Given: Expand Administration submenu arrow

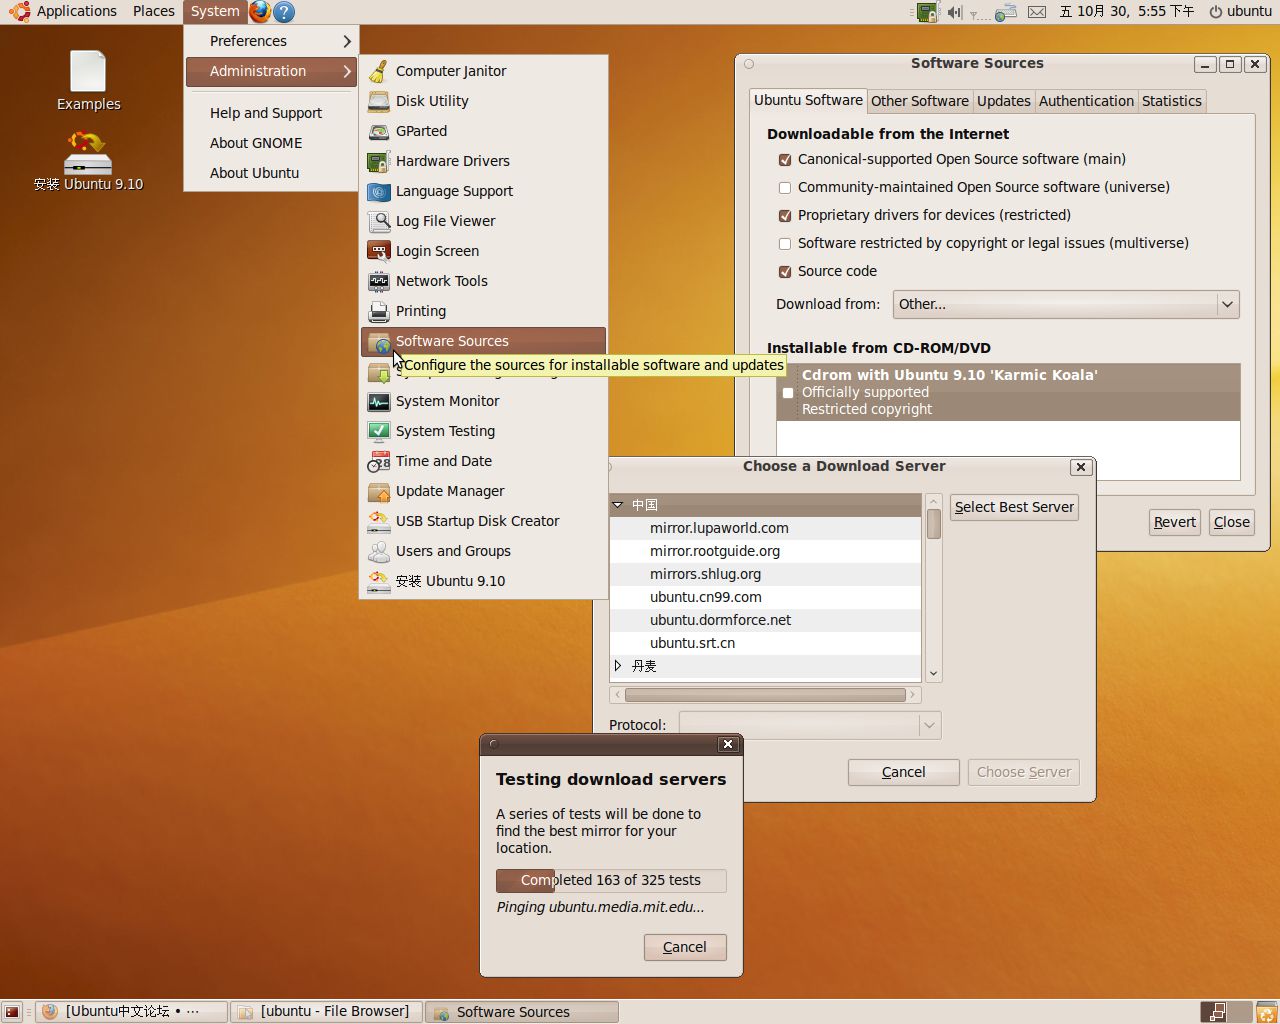Looking at the screenshot, I should 347,71.
